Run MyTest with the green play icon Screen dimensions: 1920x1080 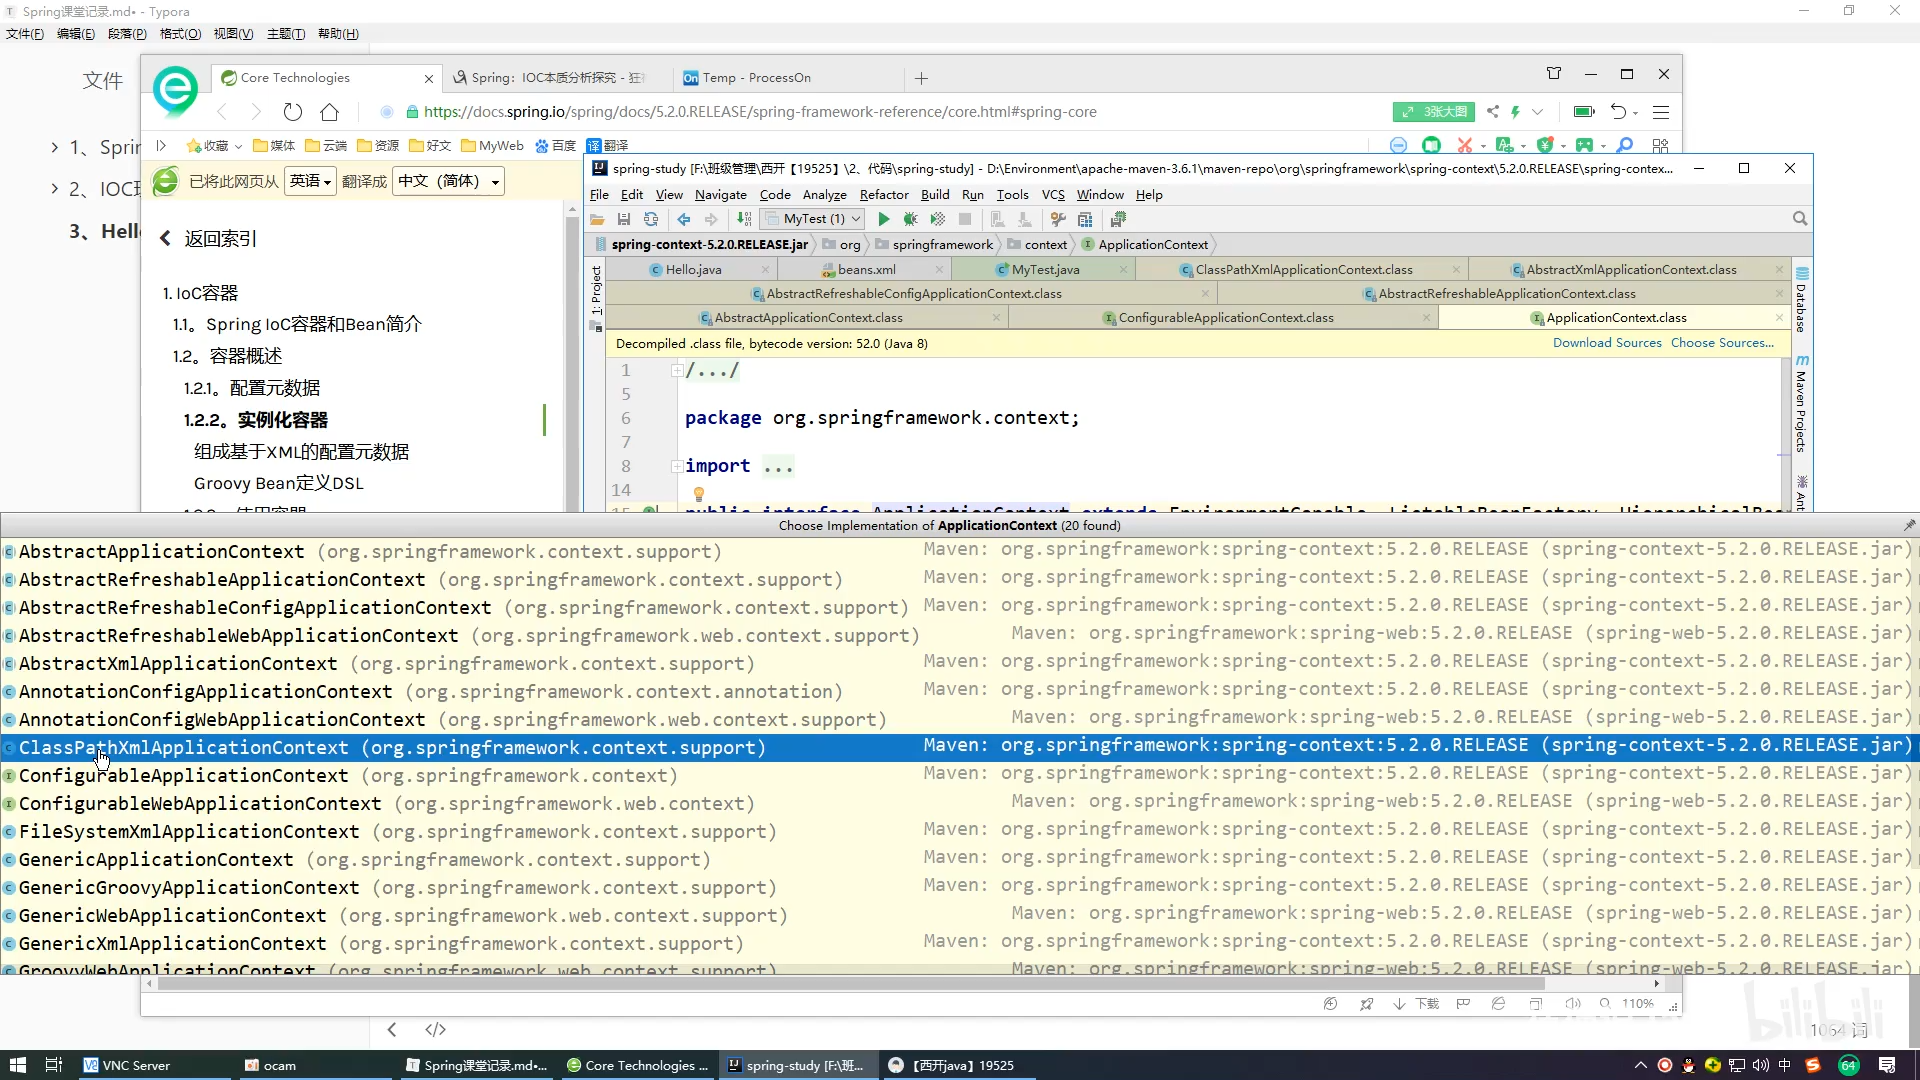tap(883, 219)
